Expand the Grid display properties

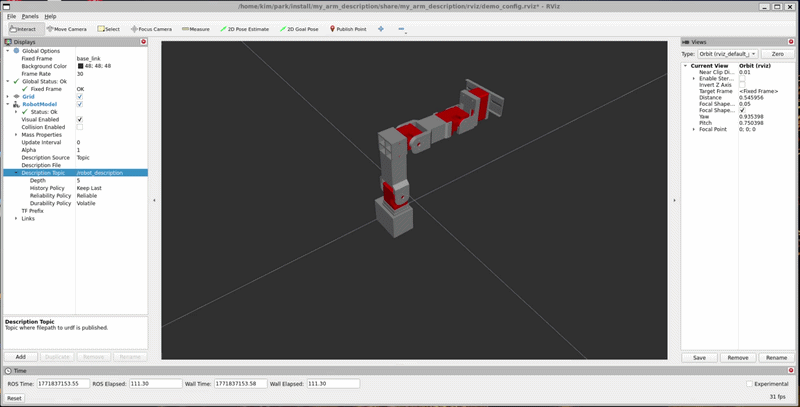(8, 96)
